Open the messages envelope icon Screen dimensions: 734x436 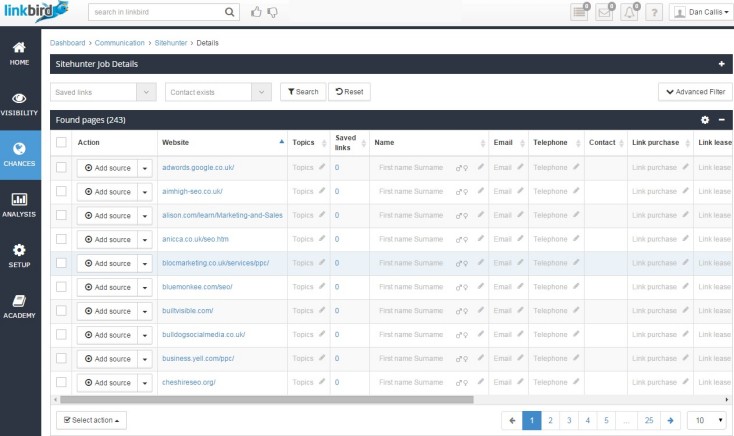(x=604, y=12)
